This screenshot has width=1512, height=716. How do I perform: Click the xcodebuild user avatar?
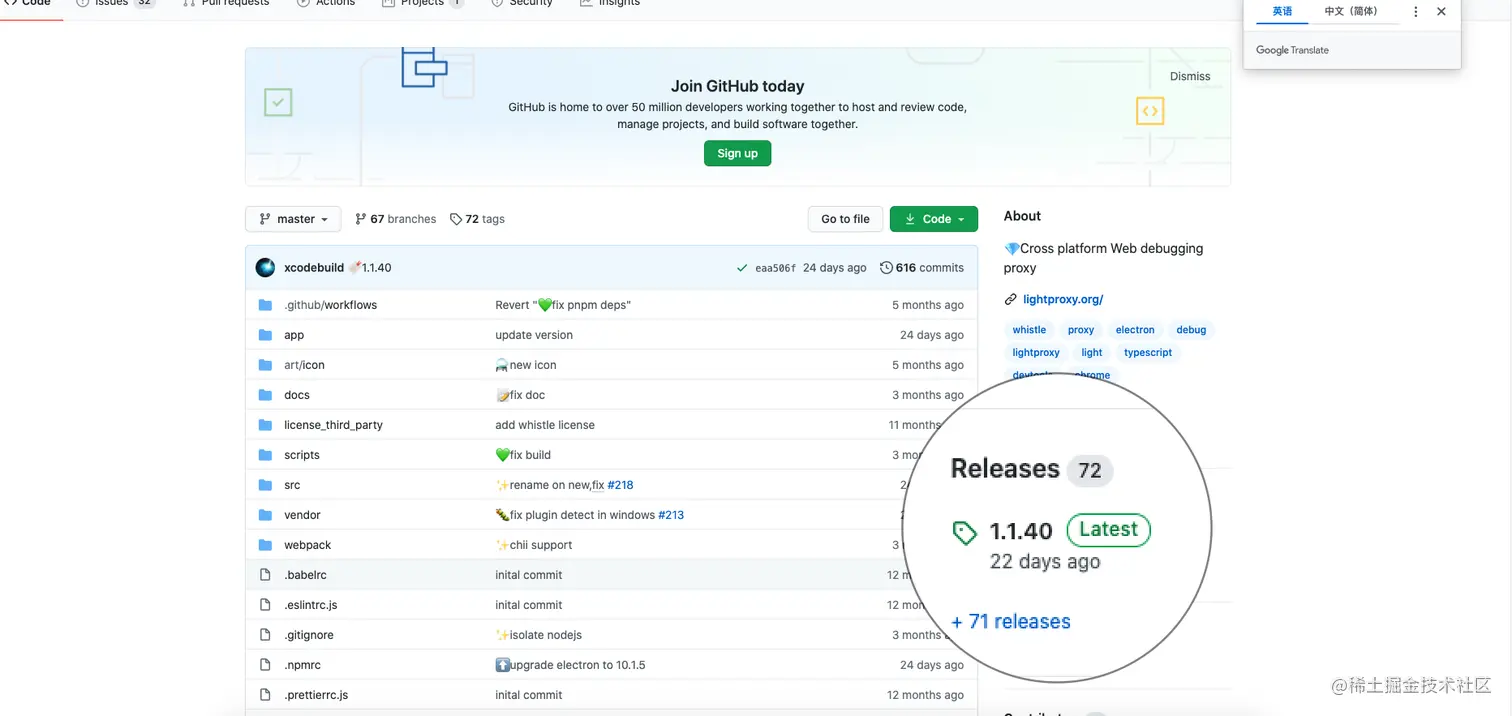click(x=265, y=268)
